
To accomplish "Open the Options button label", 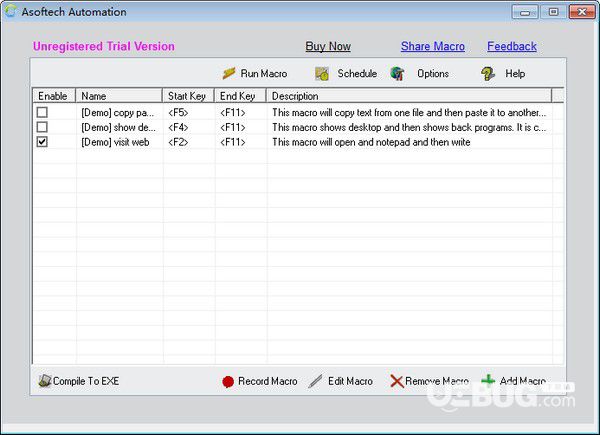I will [433, 73].
